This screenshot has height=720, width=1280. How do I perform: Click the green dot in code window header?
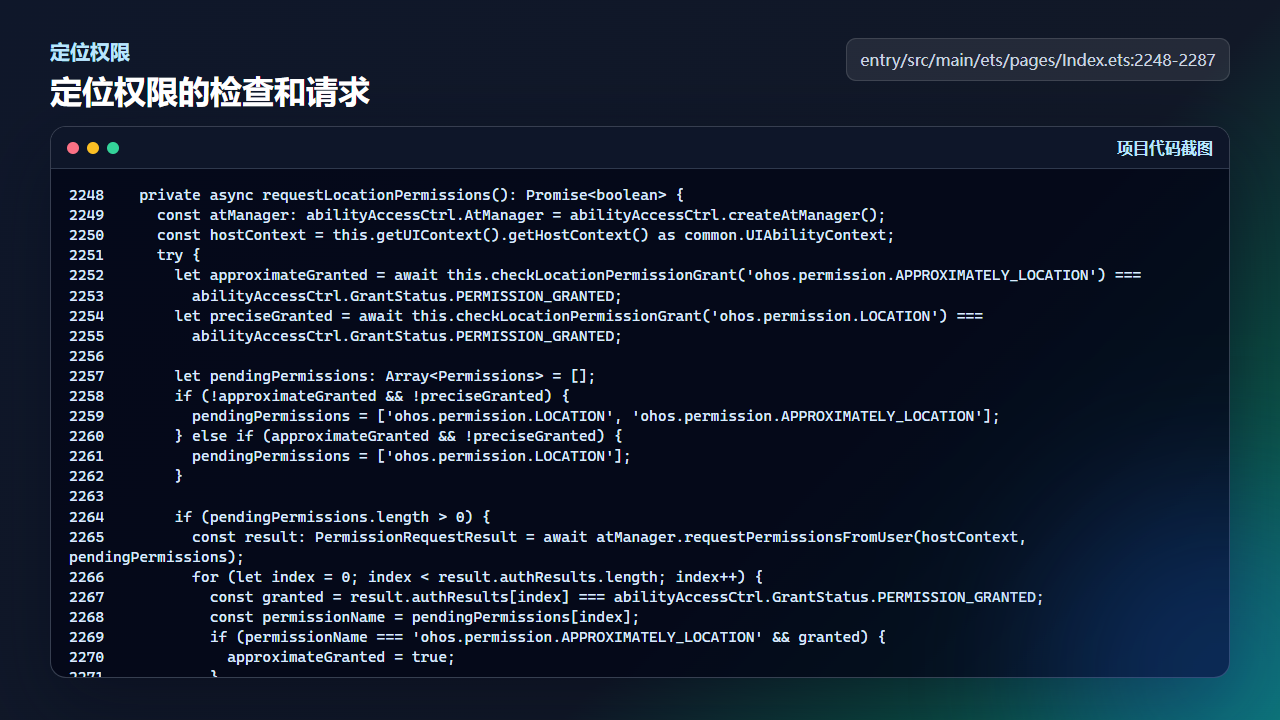[113, 148]
